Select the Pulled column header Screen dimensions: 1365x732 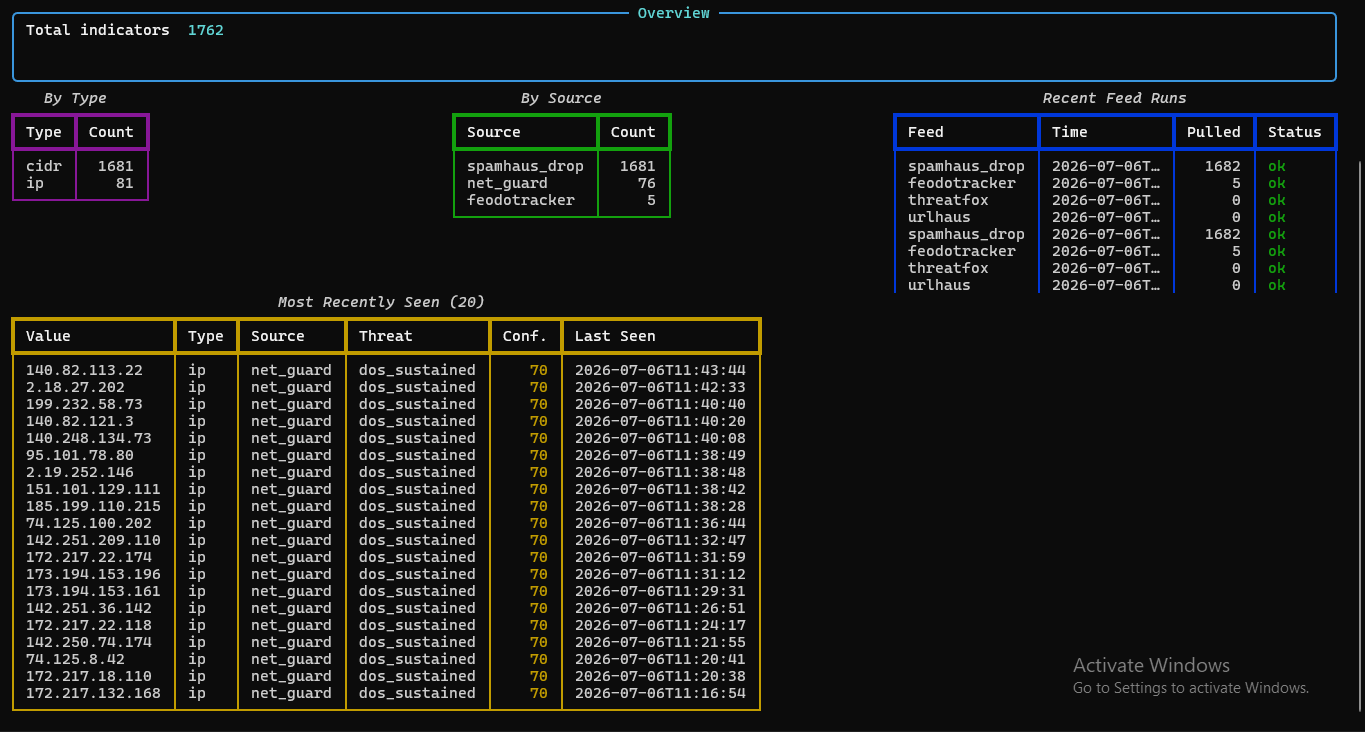(1214, 132)
